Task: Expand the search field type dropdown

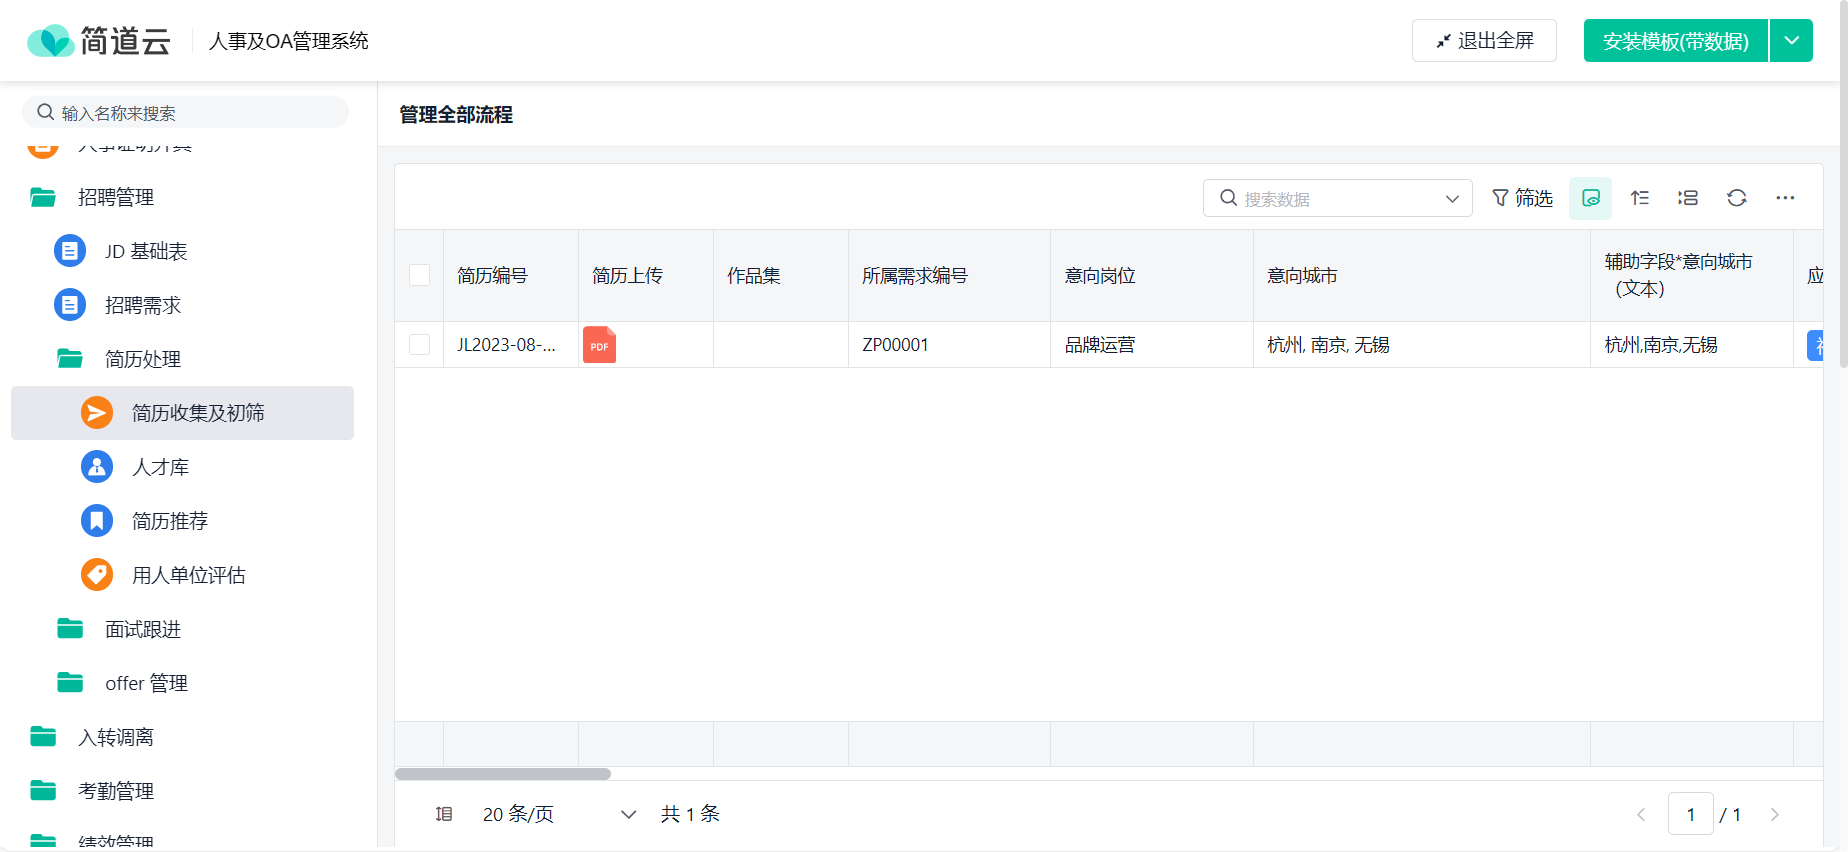Action: click(x=1453, y=199)
